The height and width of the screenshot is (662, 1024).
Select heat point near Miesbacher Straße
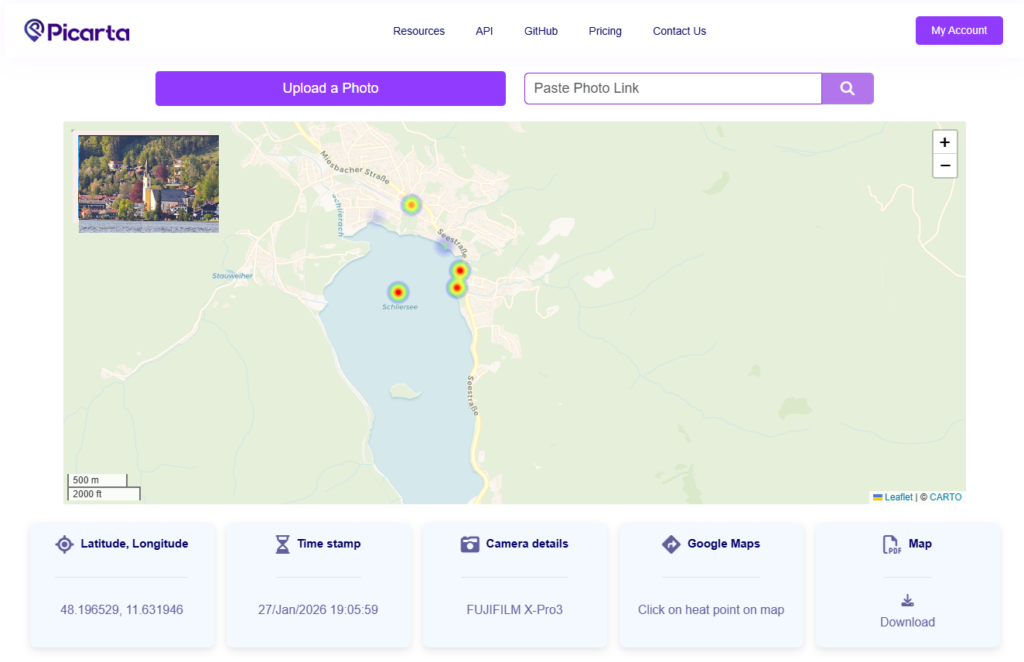(x=411, y=205)
